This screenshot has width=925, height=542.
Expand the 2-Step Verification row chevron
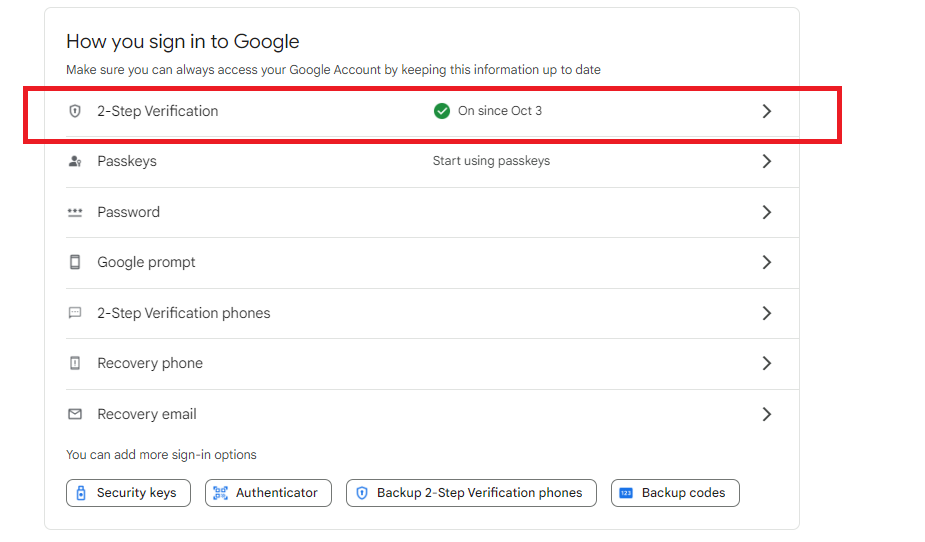point(767,111)
